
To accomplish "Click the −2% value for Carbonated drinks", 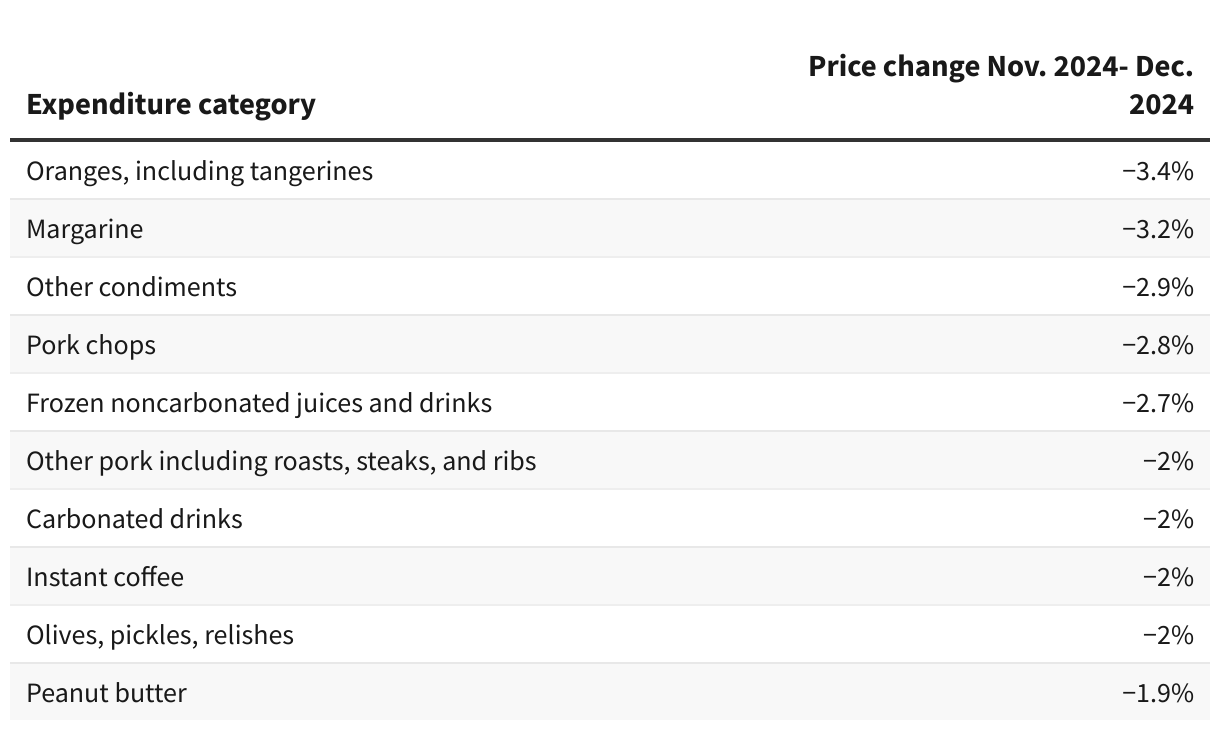I will 1168,519.
